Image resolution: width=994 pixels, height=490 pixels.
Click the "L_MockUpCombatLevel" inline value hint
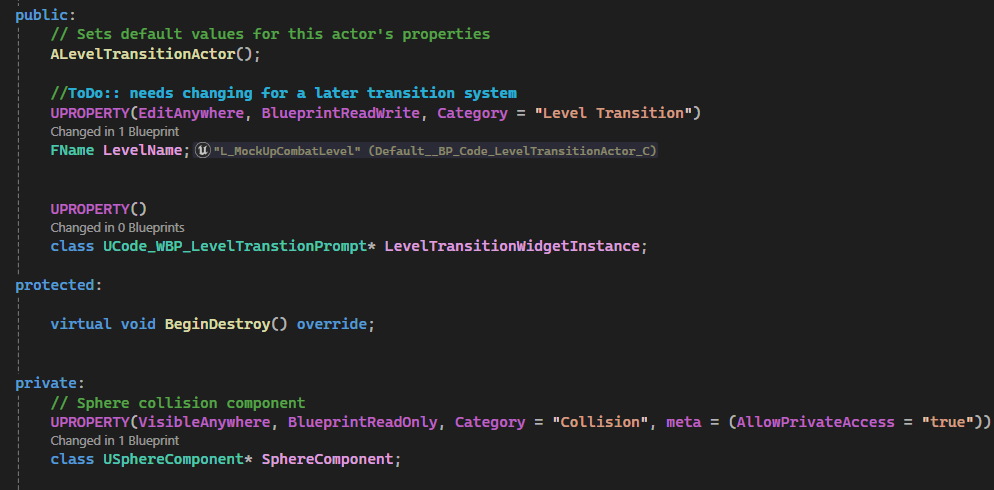287,150
